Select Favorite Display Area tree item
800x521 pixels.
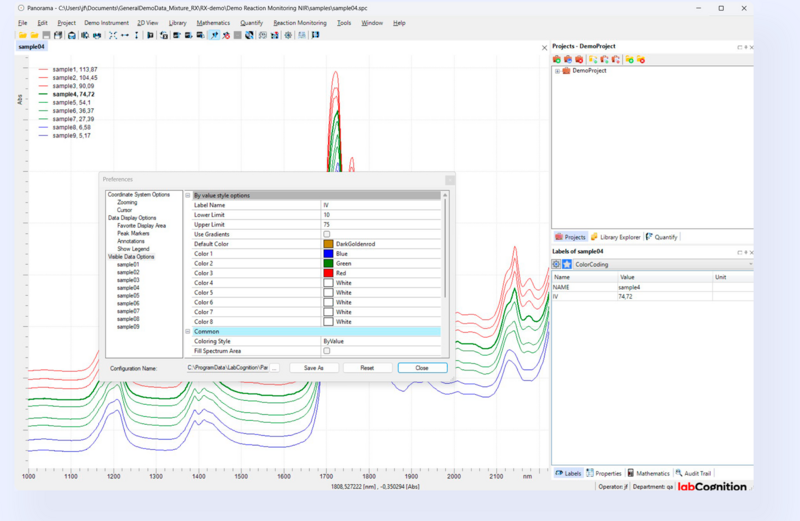[141, 226]
